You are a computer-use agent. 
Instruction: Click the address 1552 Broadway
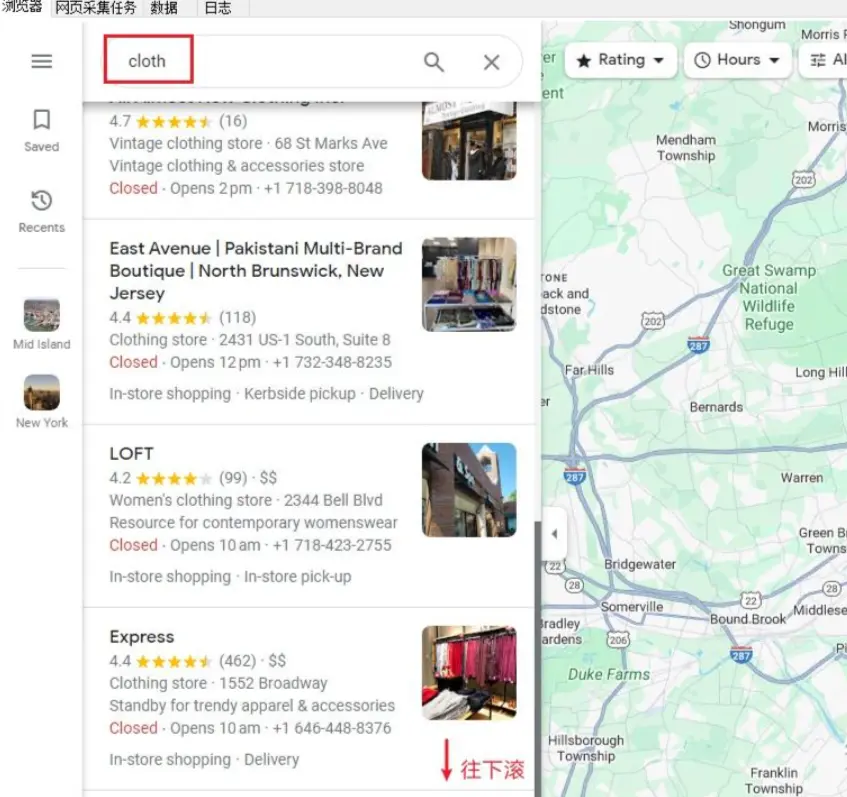tap(273, 683)
